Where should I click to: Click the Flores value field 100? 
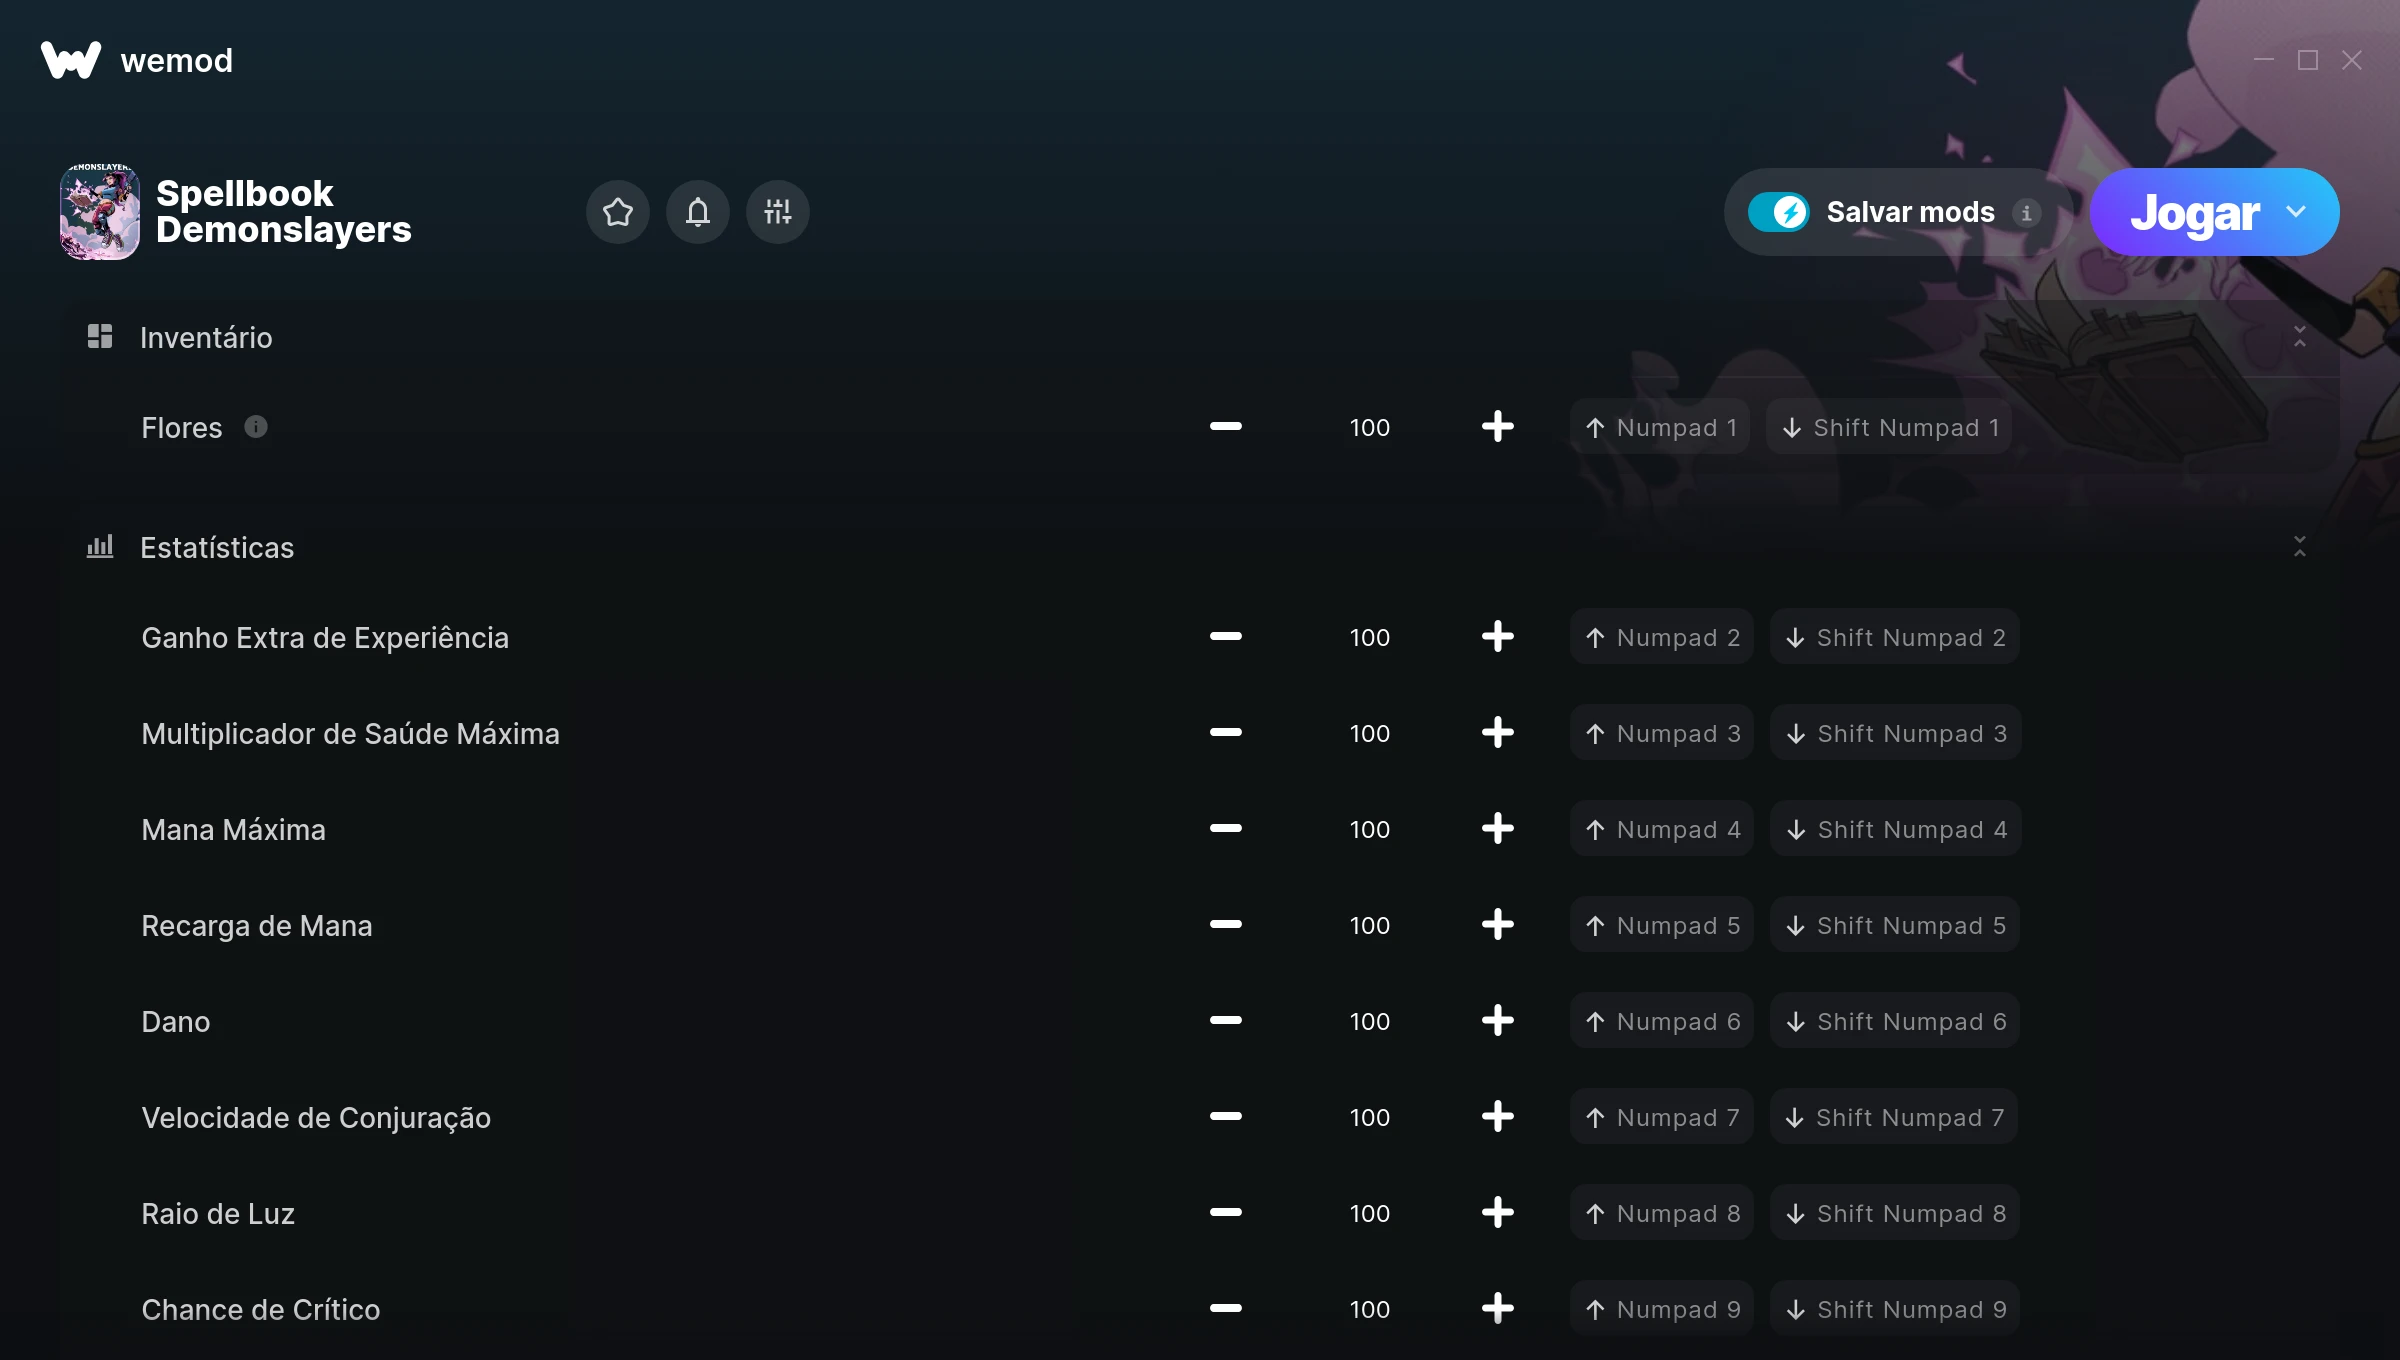coord(1369,428)
